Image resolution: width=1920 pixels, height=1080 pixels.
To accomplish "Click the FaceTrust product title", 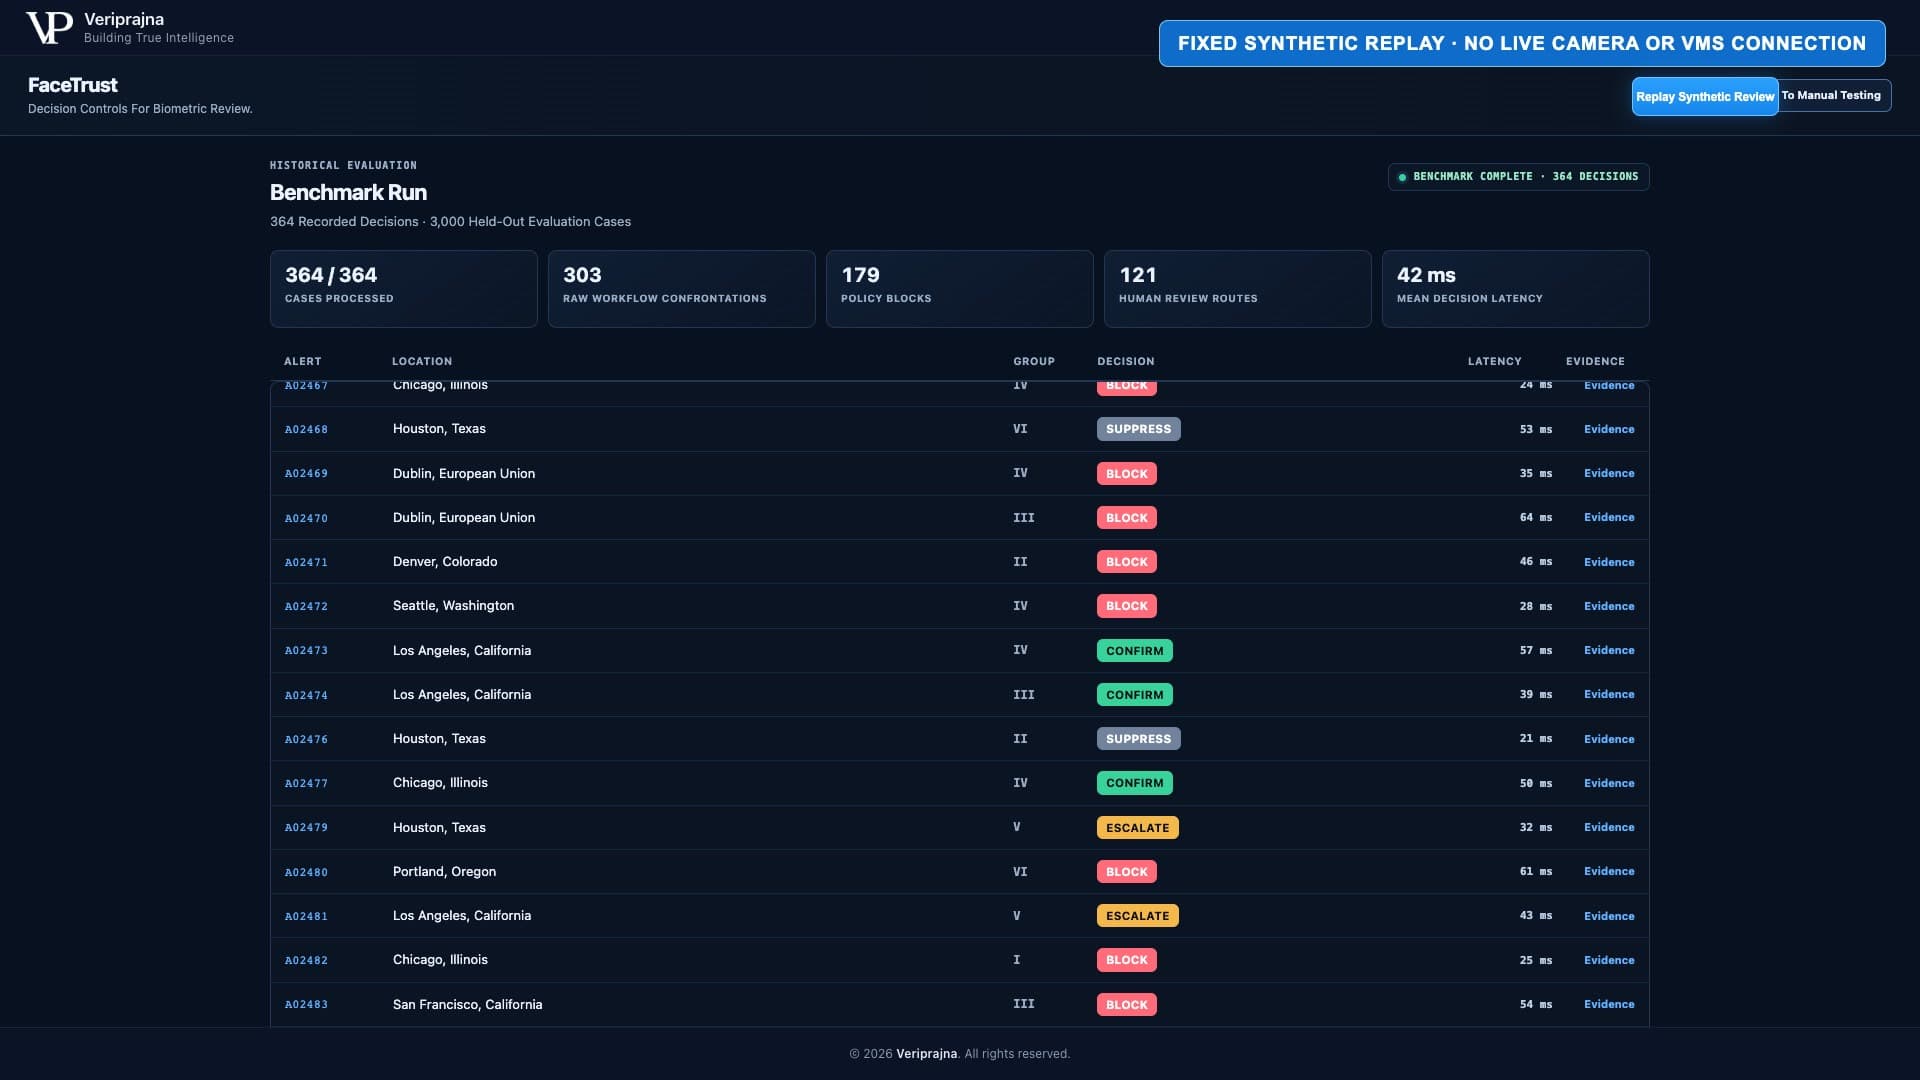I will pos(73,85).
